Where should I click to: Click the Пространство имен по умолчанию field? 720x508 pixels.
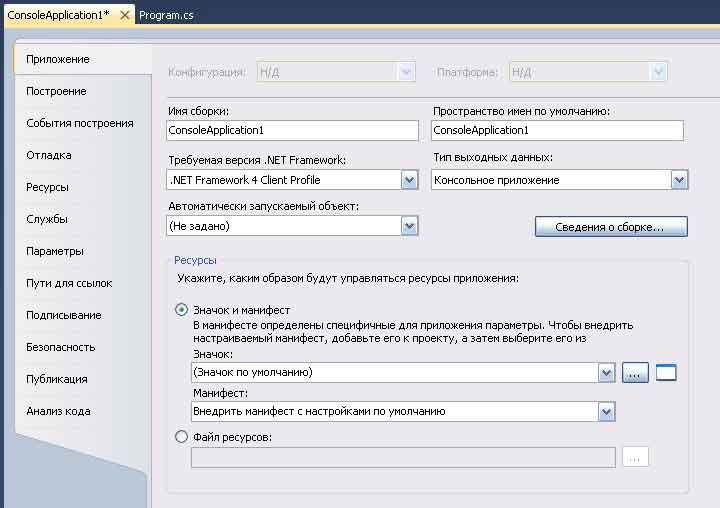[x=557, y=130]
